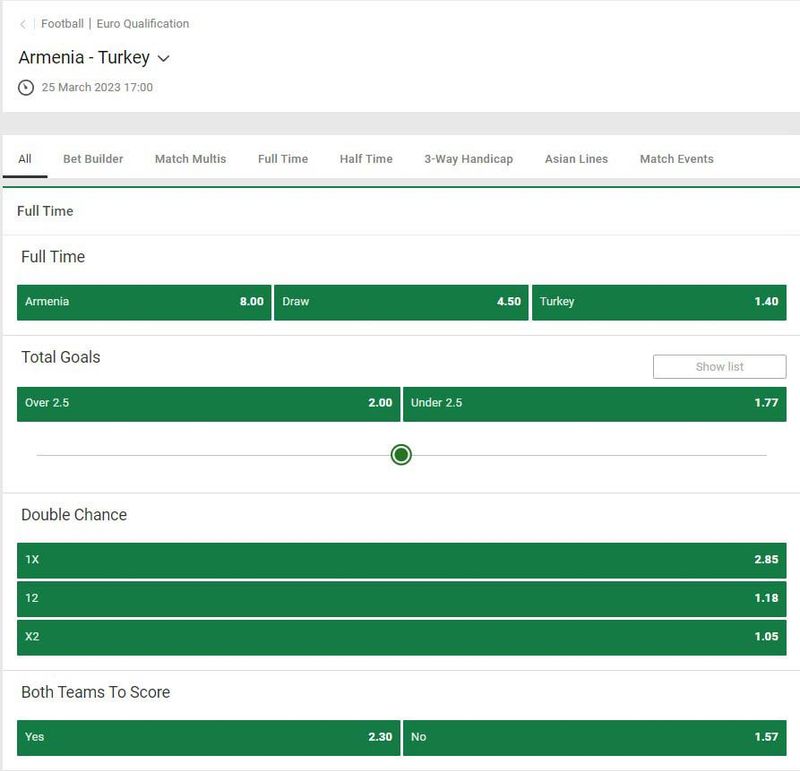The width and height of the screenshot is (800, 771).
Task: Choose Over 2.5 goals at 2.00
Action: (x=208, y=404)
